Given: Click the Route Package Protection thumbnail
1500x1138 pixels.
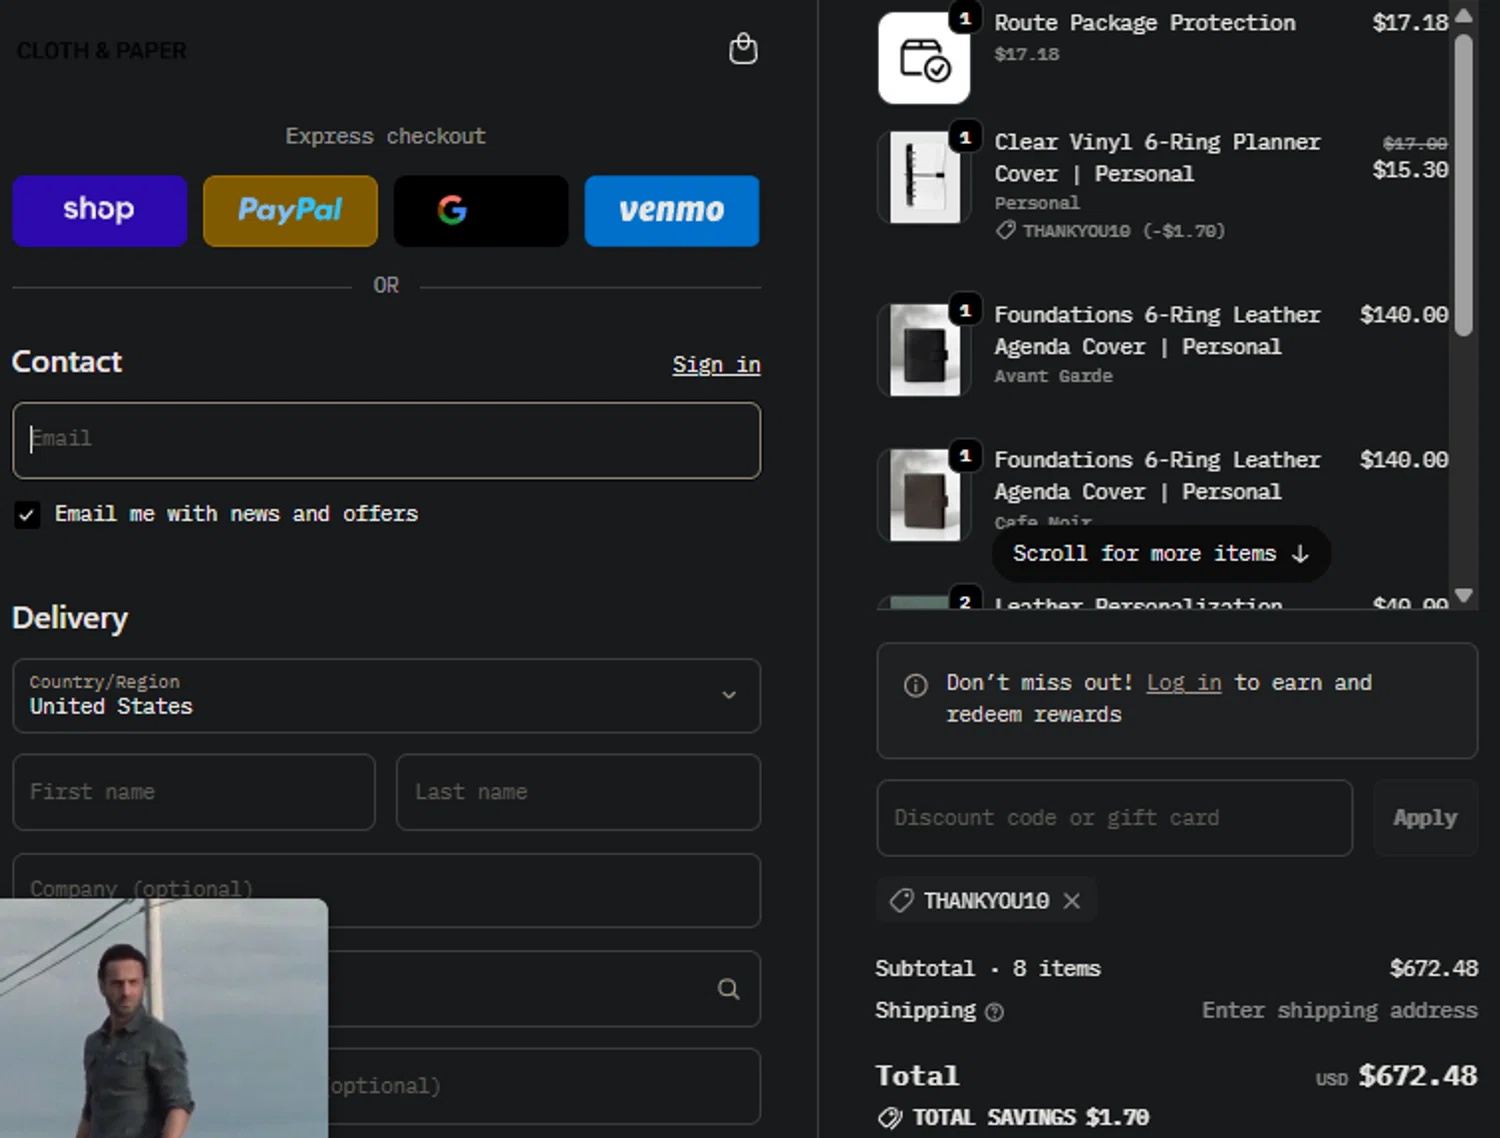Looking at the screenshot, I should coord(924,58).
